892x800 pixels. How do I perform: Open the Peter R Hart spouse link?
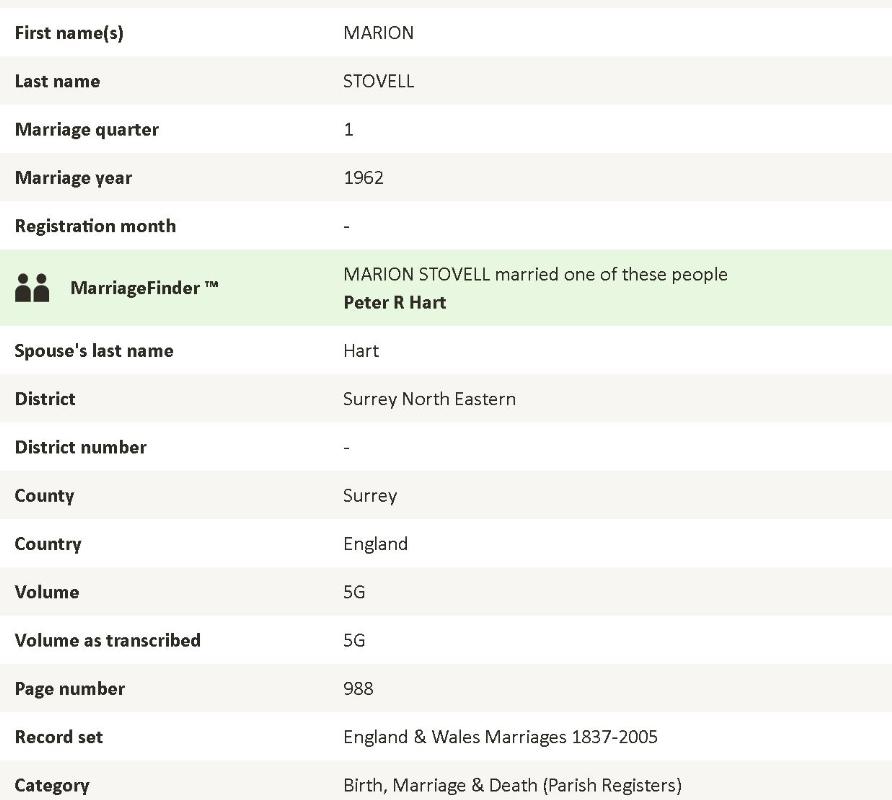point(394,302)
